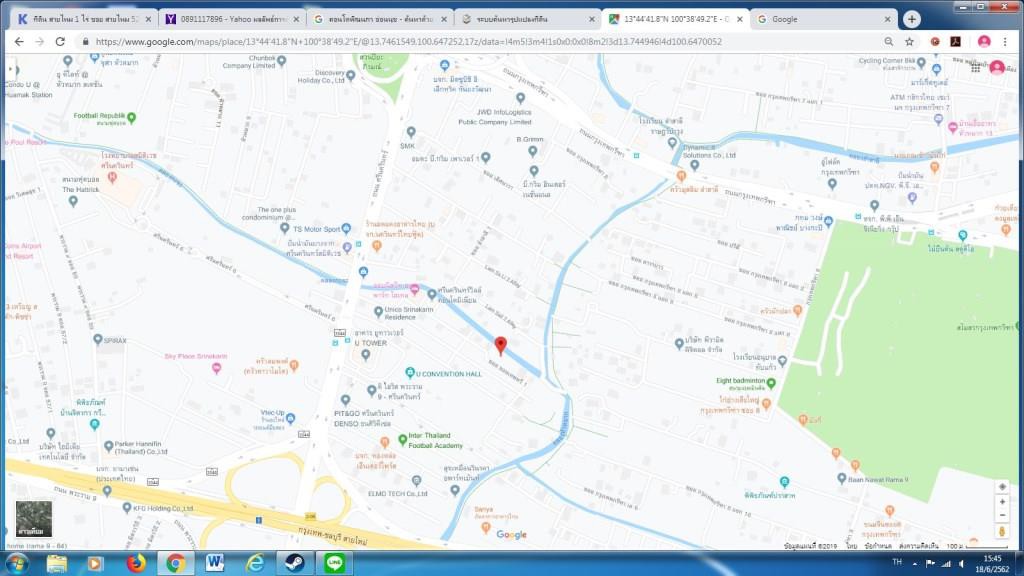The image size is (1024, 576).
Task: Click the ELMO TECH Co.,Ltd marker
Action: coord(417,481)
